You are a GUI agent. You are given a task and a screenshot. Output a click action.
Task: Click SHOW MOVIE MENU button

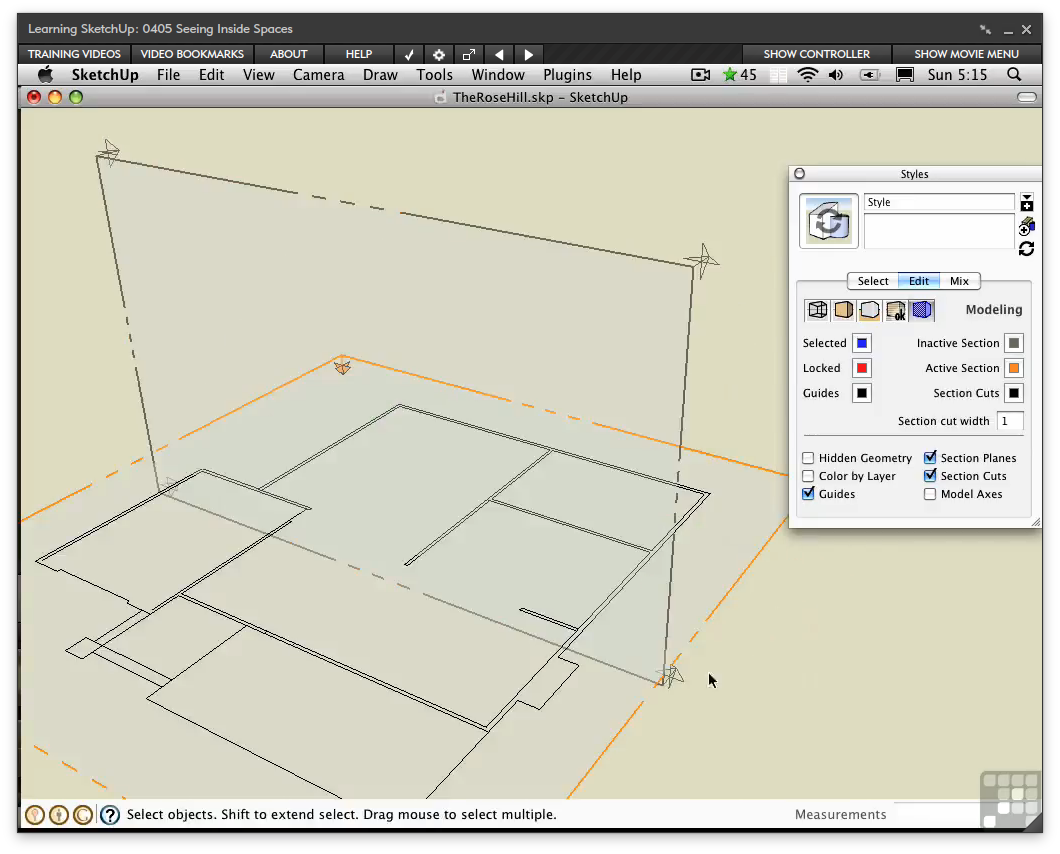pyautogui.click(x=966, y=54)
